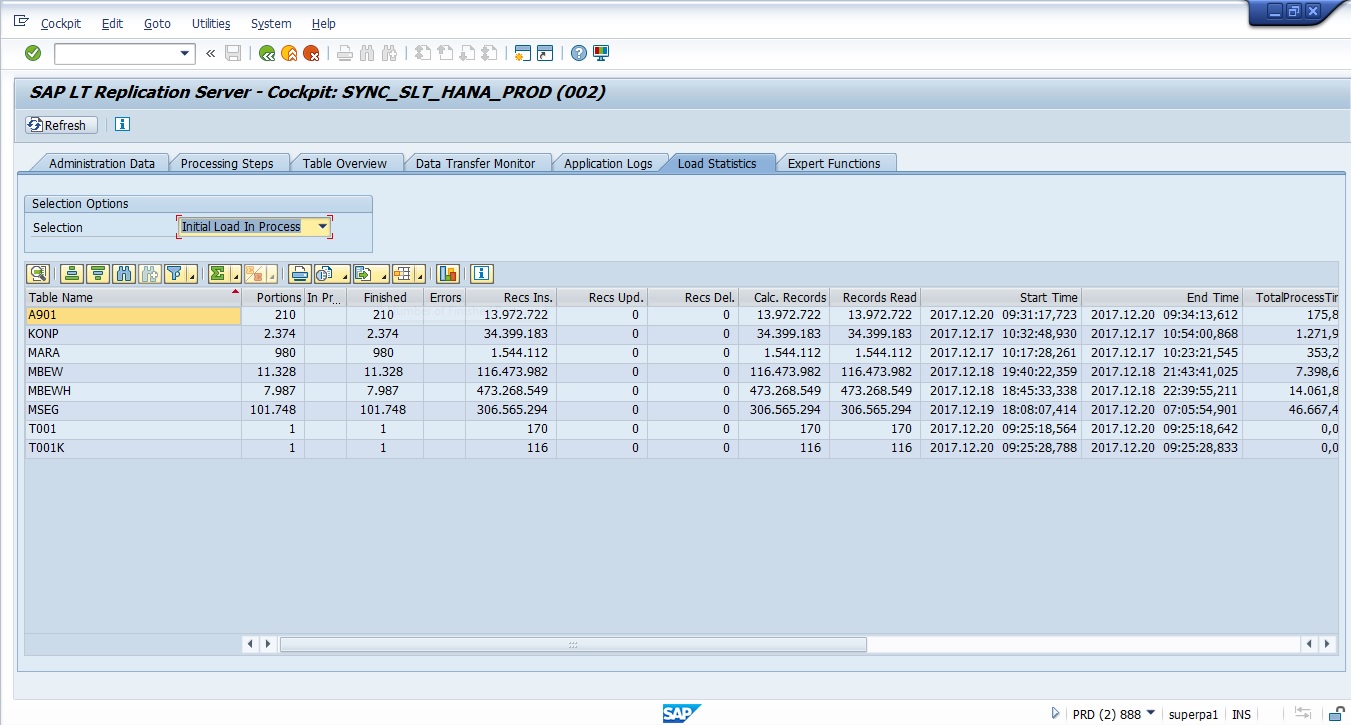Click the Refresh button

click(x=60, y=124)
